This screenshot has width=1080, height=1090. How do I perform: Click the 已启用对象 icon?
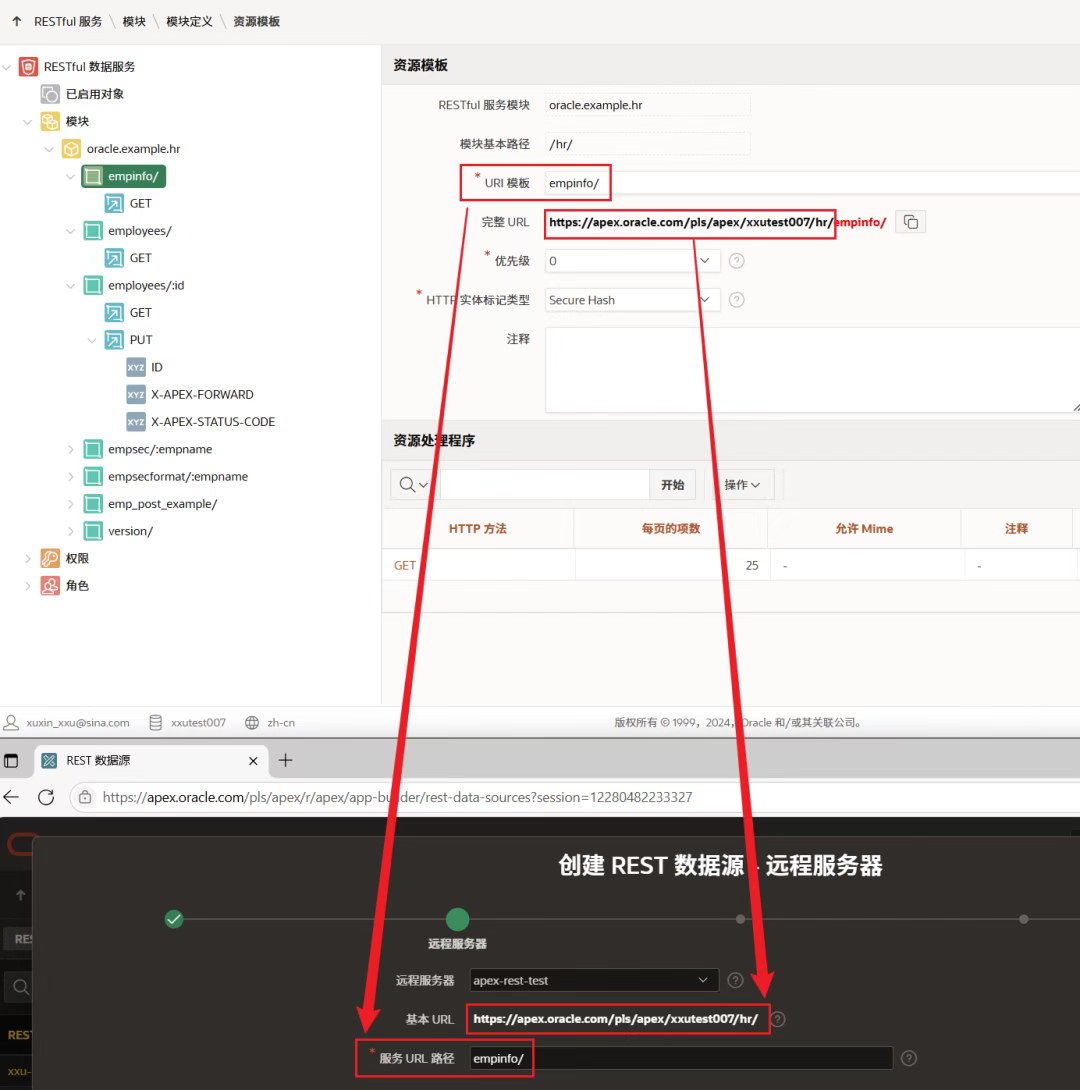point(50,94)
